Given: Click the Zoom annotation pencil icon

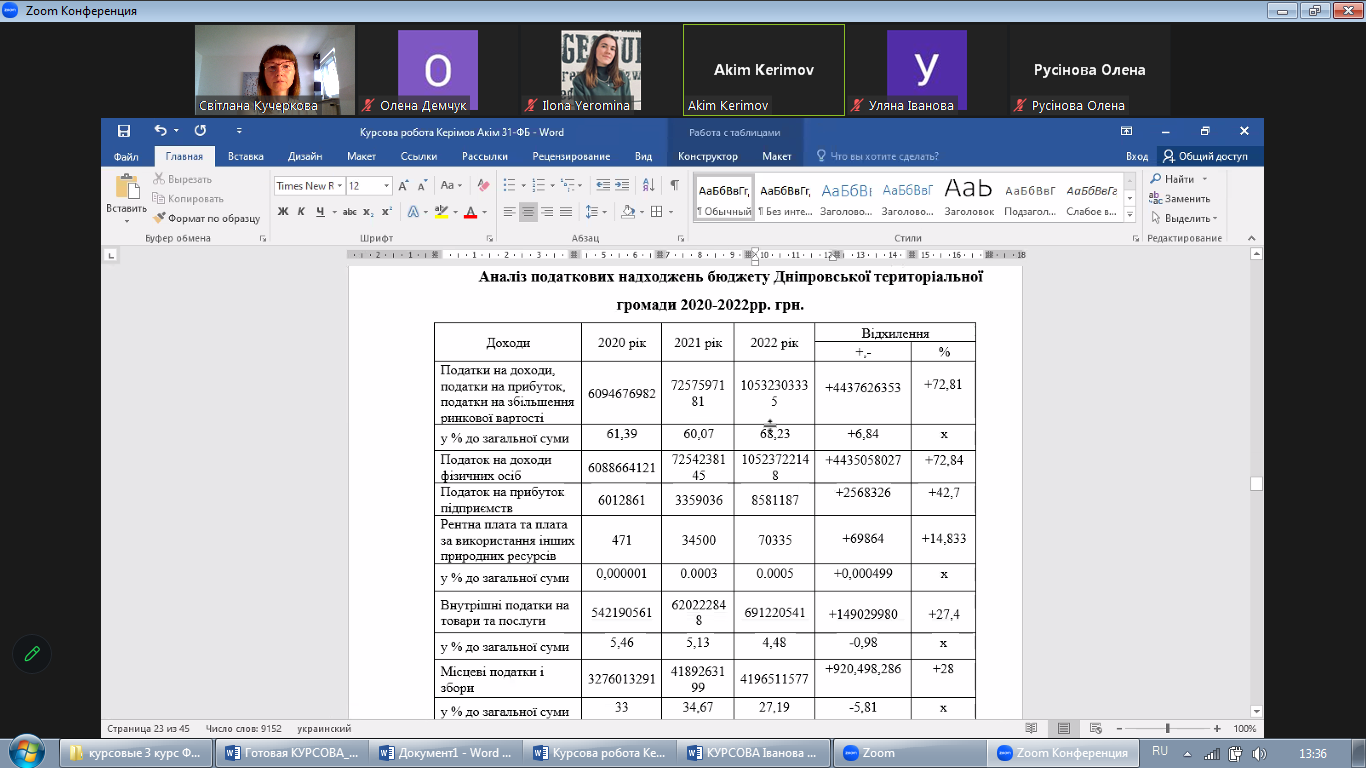Looking at the screenshot, I should [32, 653].
